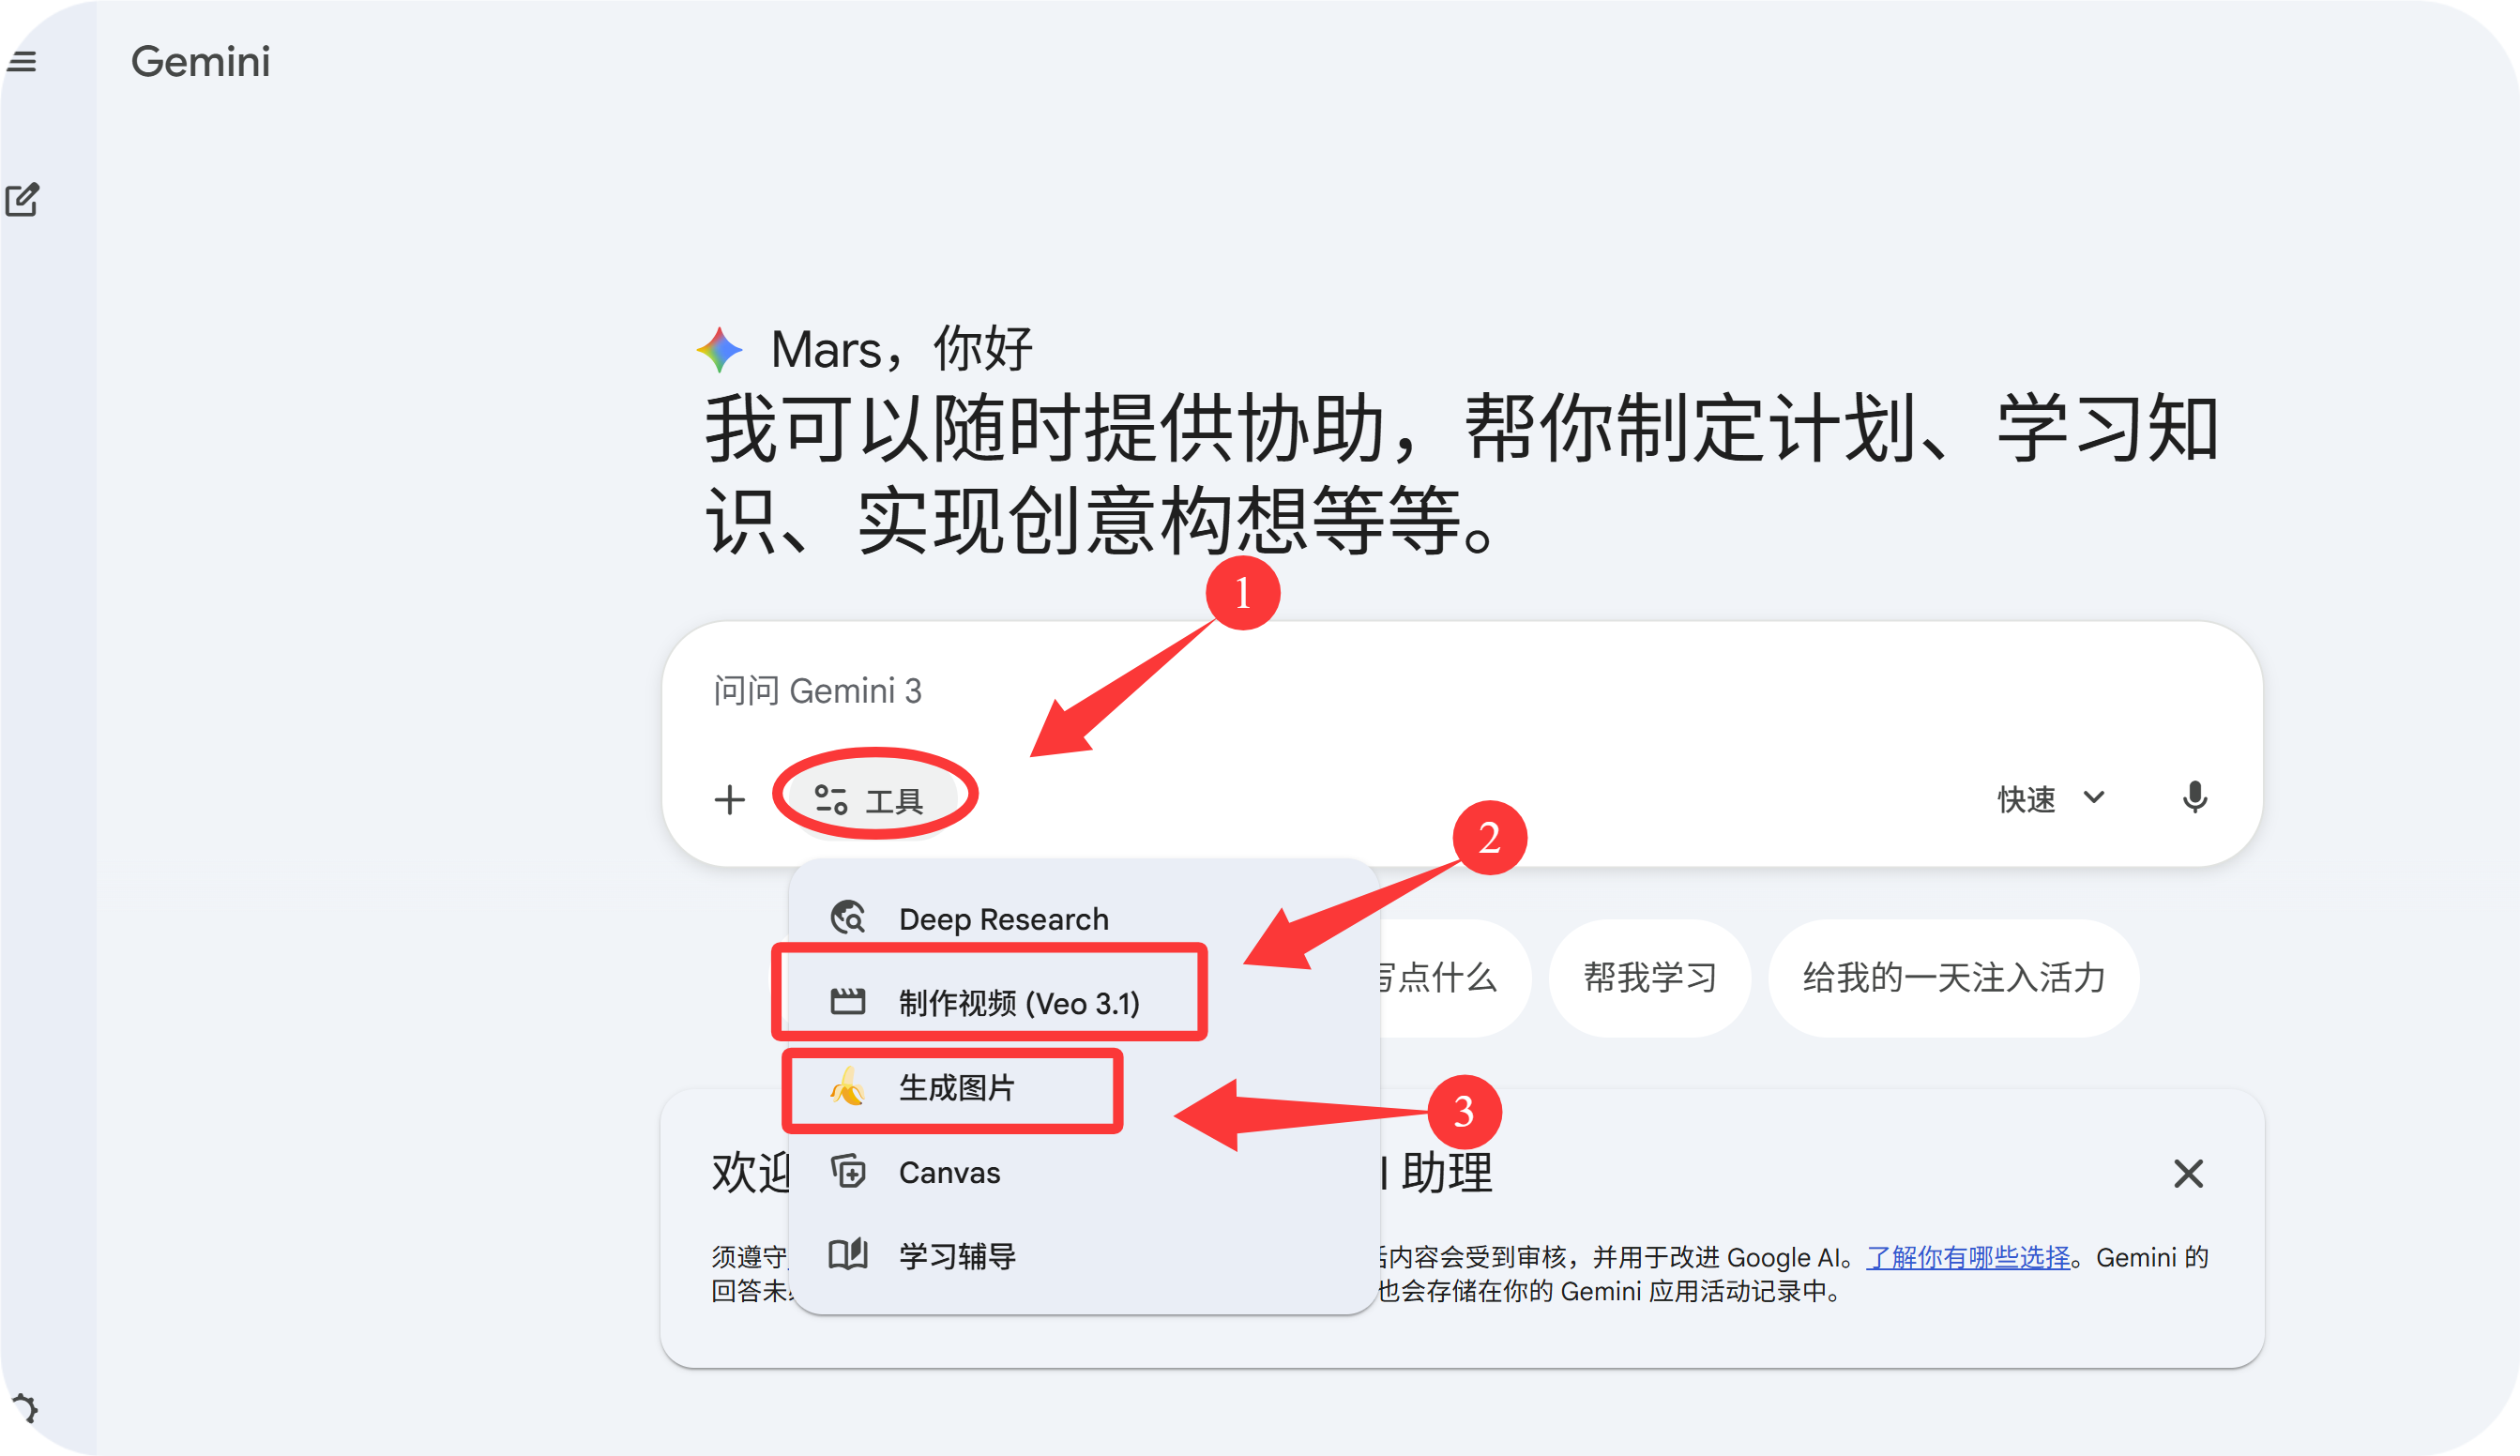Screen dimensions: 2520x1456
Task: Start a new chat with pencil icon
Action: (22, 200)
